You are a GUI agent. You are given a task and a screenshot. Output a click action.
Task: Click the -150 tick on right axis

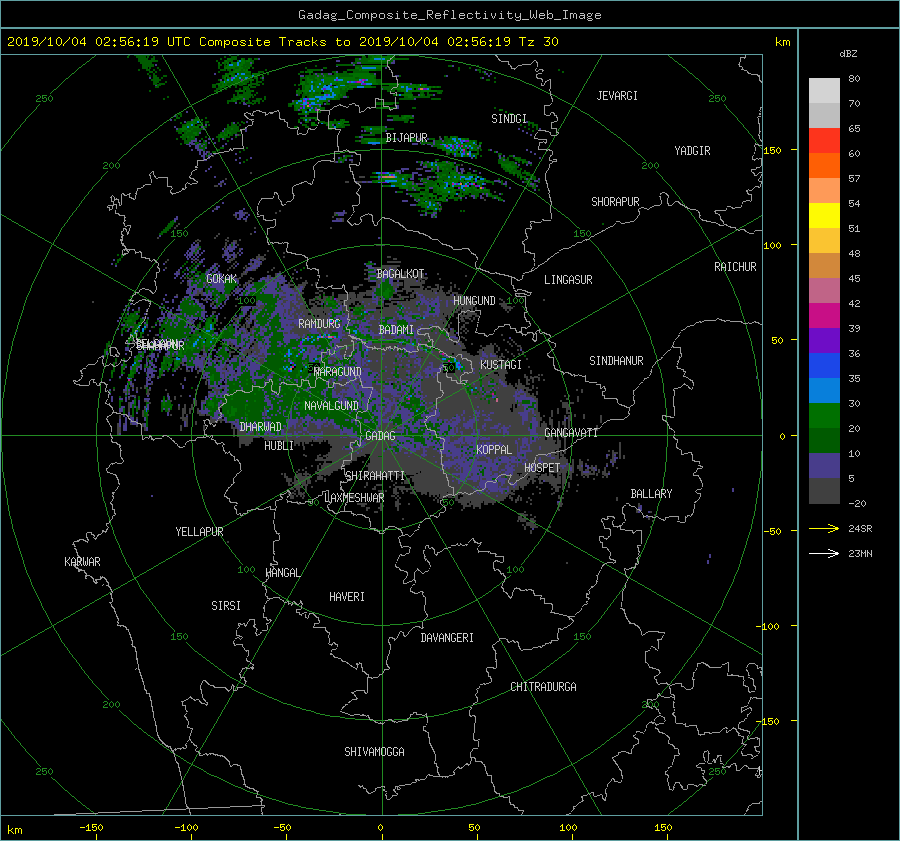[769, 721]
